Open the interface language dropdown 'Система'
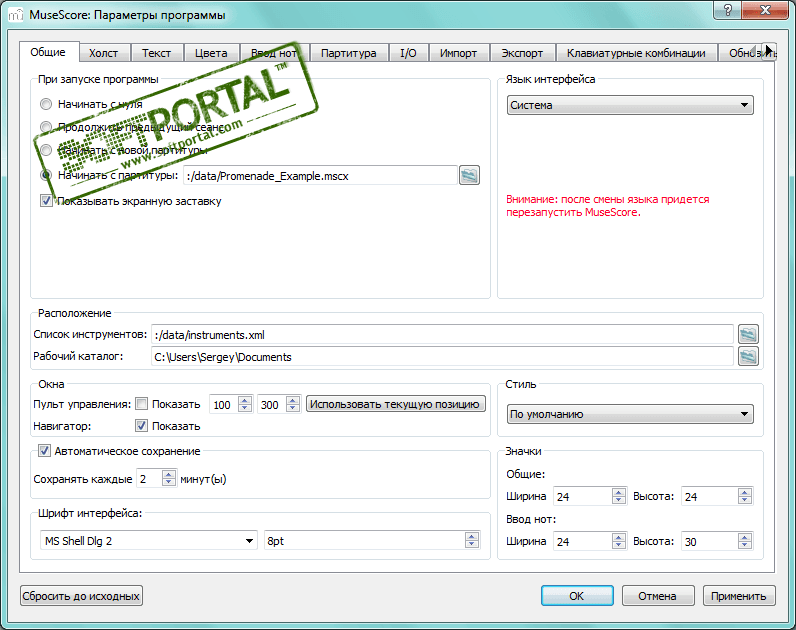This screenshot has width=796, height=630. pos(630,105)
